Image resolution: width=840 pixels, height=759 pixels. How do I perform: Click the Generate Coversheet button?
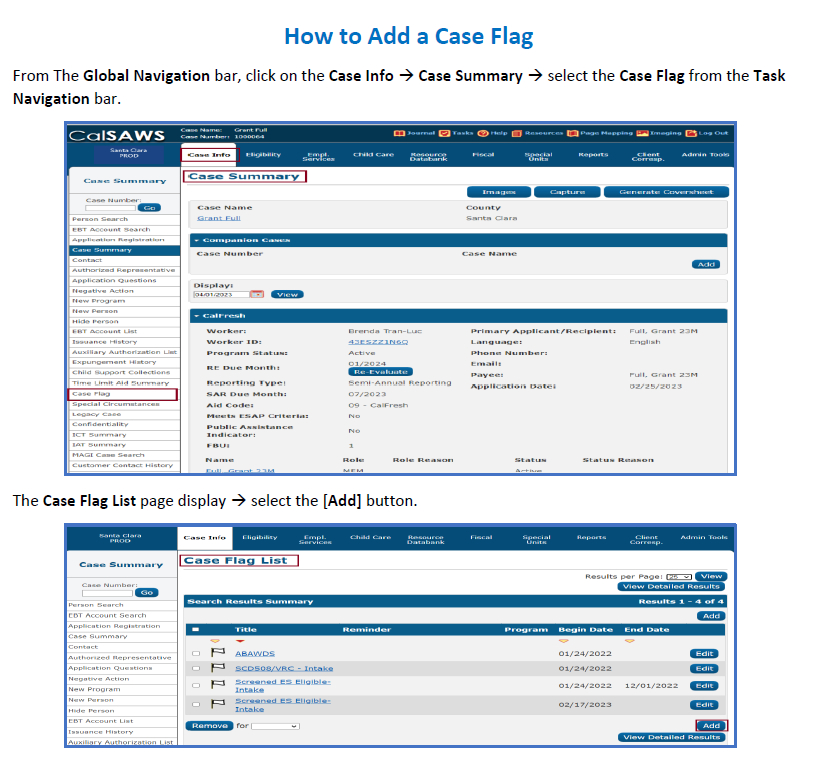click(x=666, y=192)
